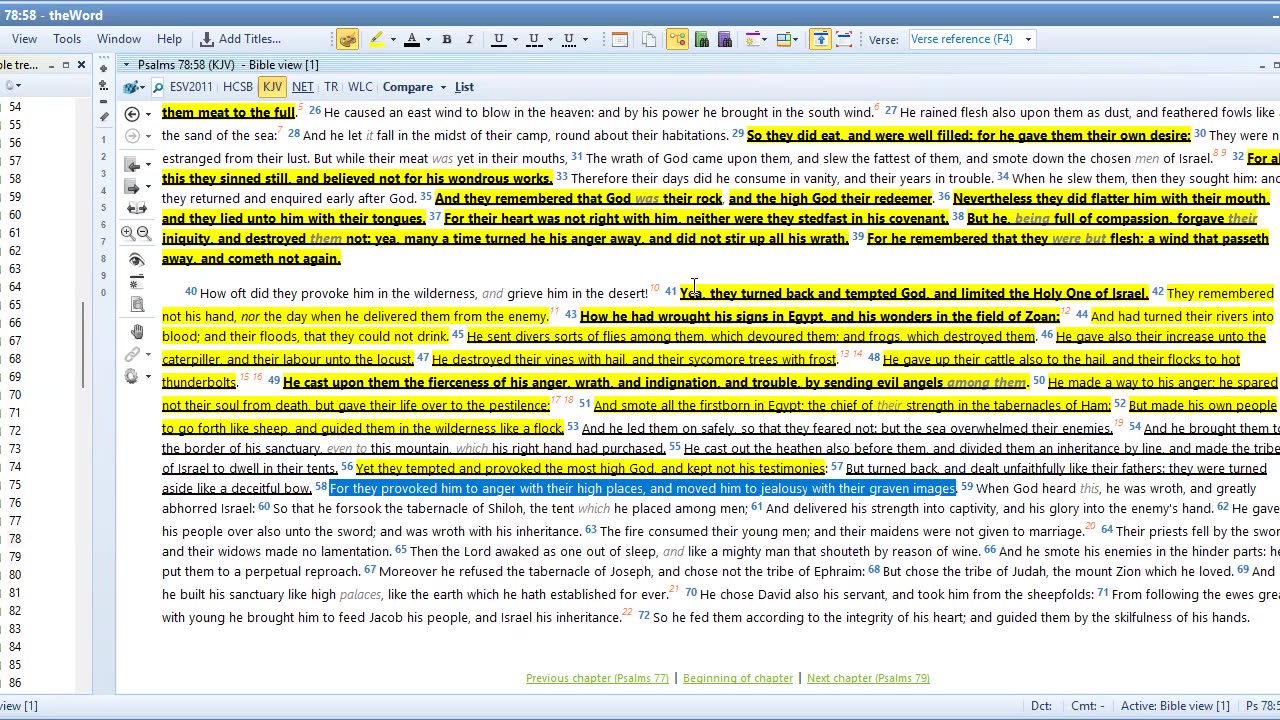
Task: Open dotted underline style dropdown arrow
Action: (x=585, y=40)
